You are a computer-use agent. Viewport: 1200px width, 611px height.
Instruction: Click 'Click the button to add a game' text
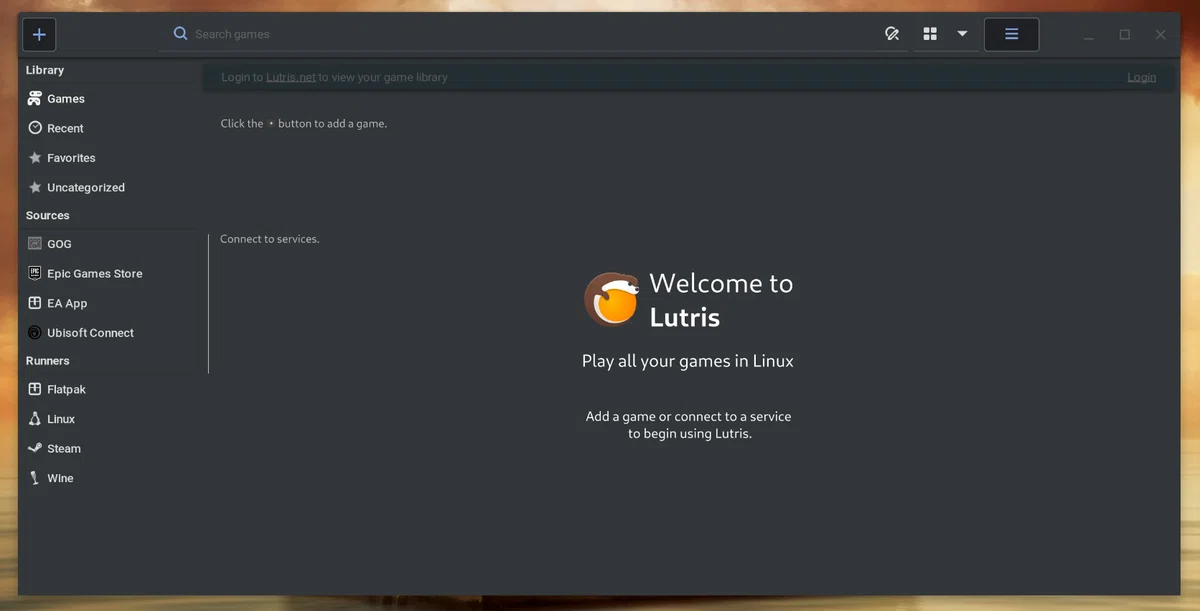304,124
